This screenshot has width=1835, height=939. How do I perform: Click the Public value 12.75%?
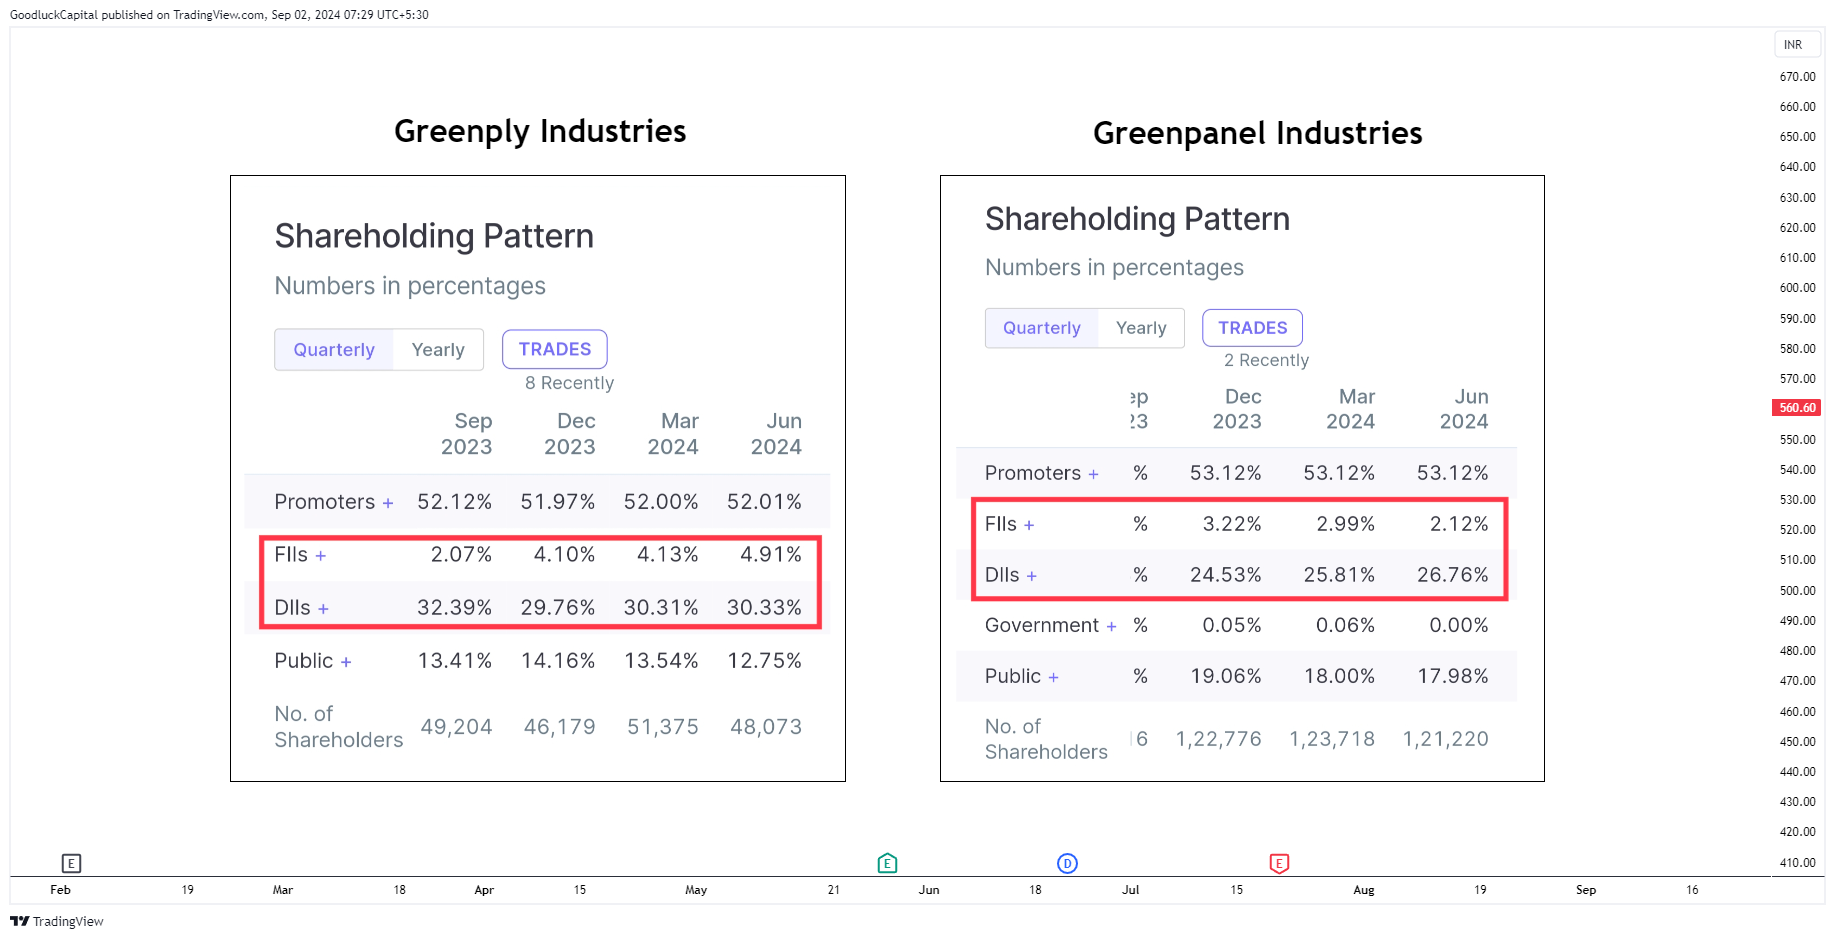765,661
